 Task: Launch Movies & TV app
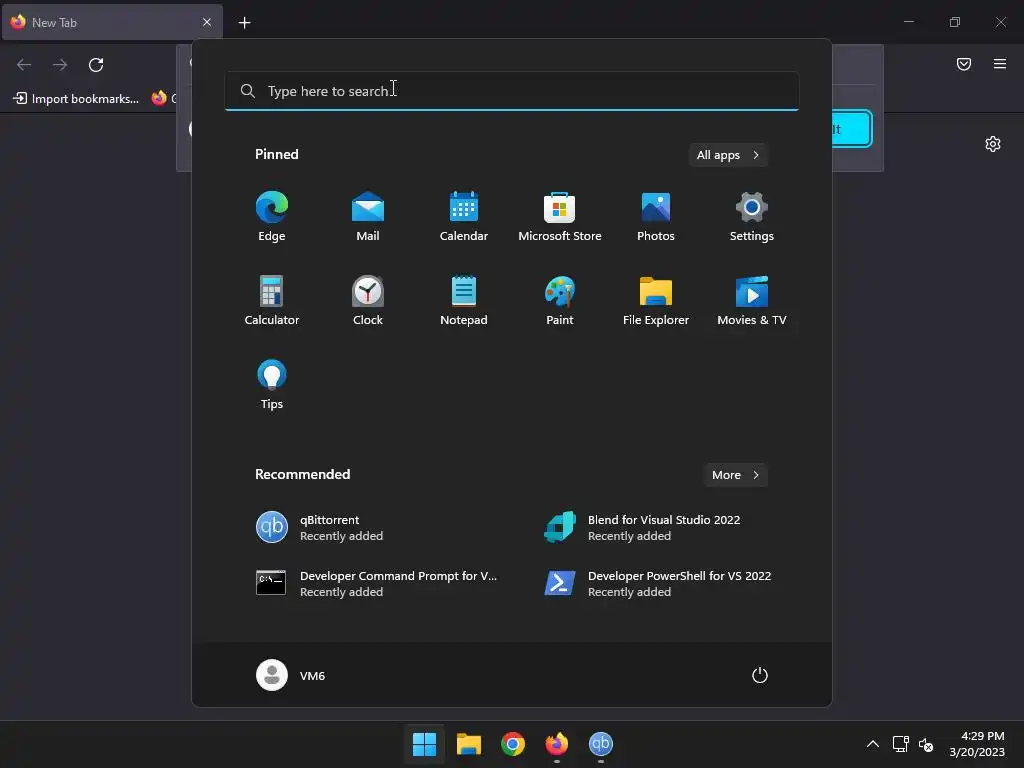click(x=752, y=300)
